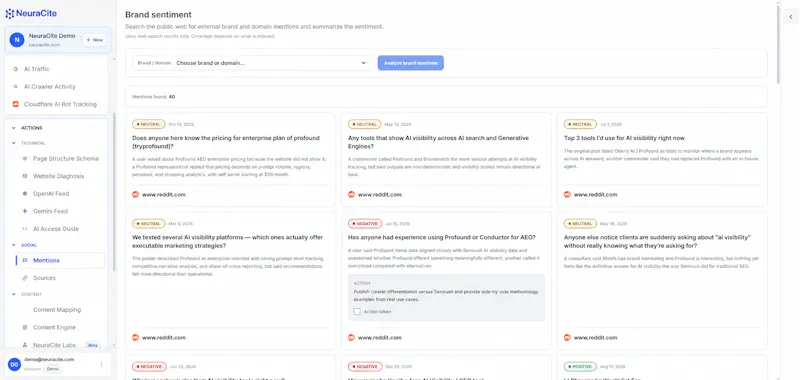
Task: Click the sidebar vertical scrollbar
Action: (x=114, y=191)
